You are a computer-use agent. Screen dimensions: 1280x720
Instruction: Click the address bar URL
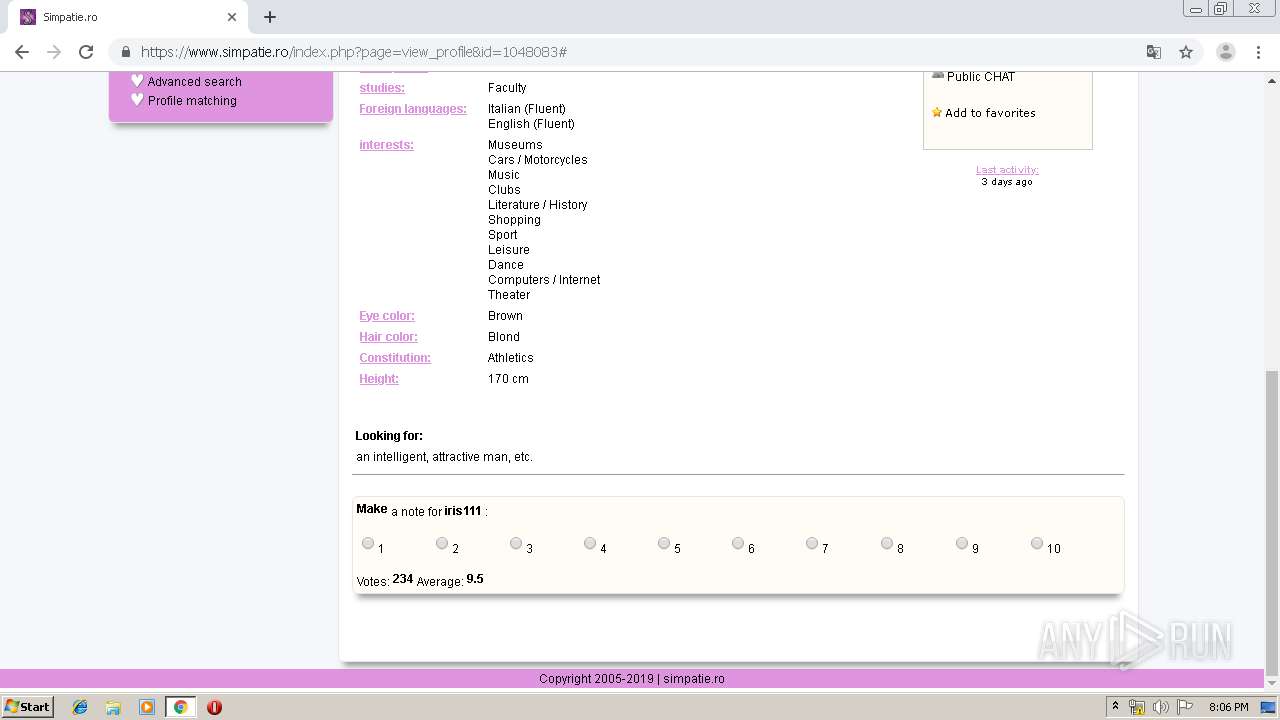(x=354, y=52)
